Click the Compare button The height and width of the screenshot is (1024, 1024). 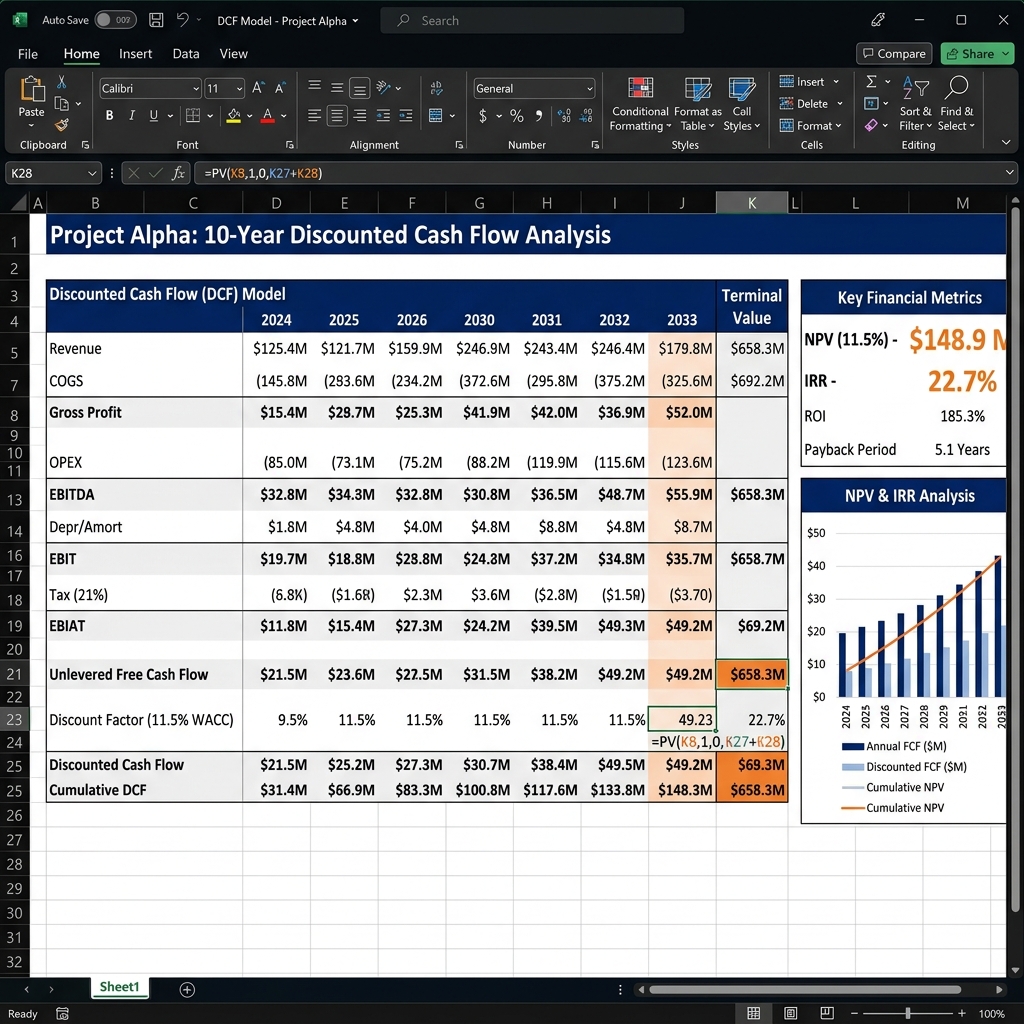(894, 54)
